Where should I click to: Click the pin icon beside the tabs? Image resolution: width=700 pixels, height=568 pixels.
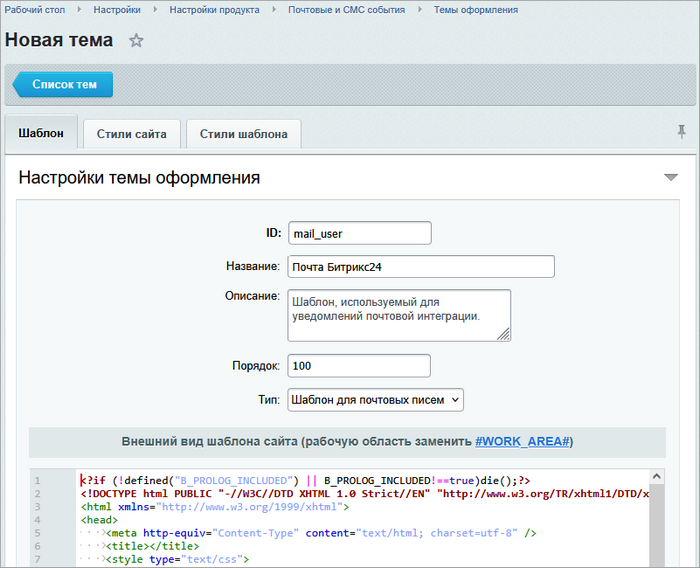pyautogui.click(x=681, y=132)
